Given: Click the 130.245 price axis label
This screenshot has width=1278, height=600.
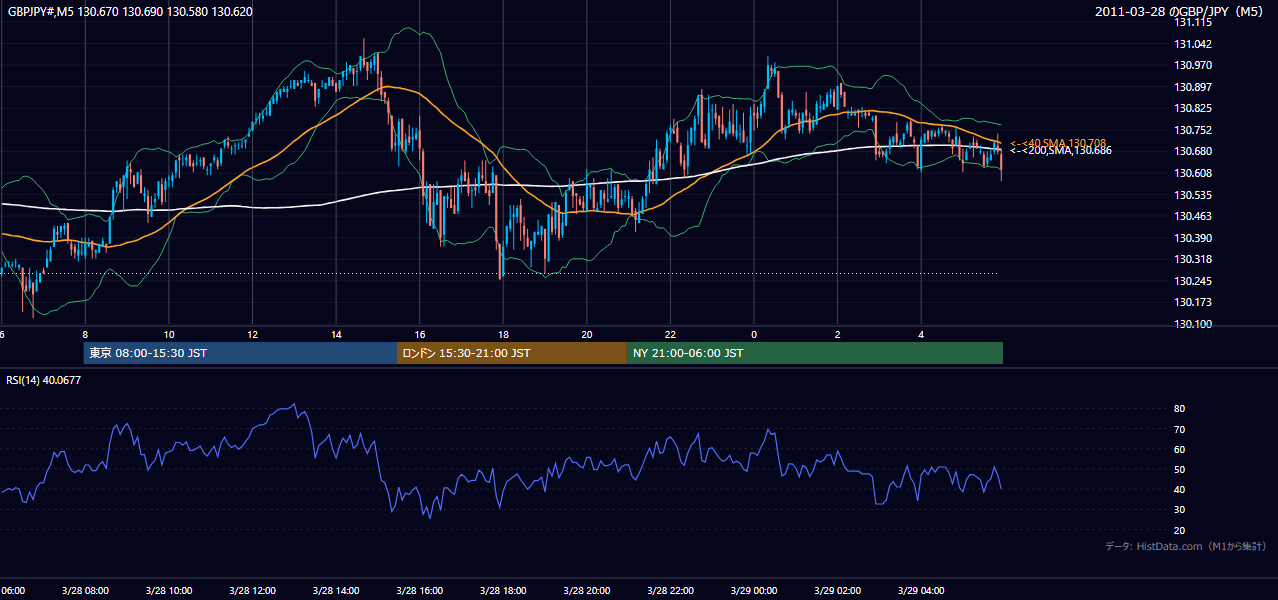Looking at the screenshot, I should [1192, 281].
